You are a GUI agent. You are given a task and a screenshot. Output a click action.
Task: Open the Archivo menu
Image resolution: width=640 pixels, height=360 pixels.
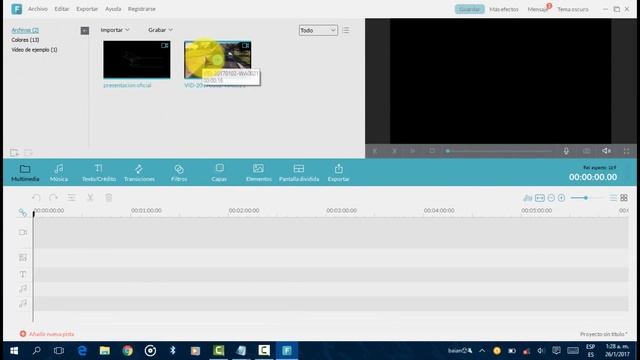[x=38, y=9]
